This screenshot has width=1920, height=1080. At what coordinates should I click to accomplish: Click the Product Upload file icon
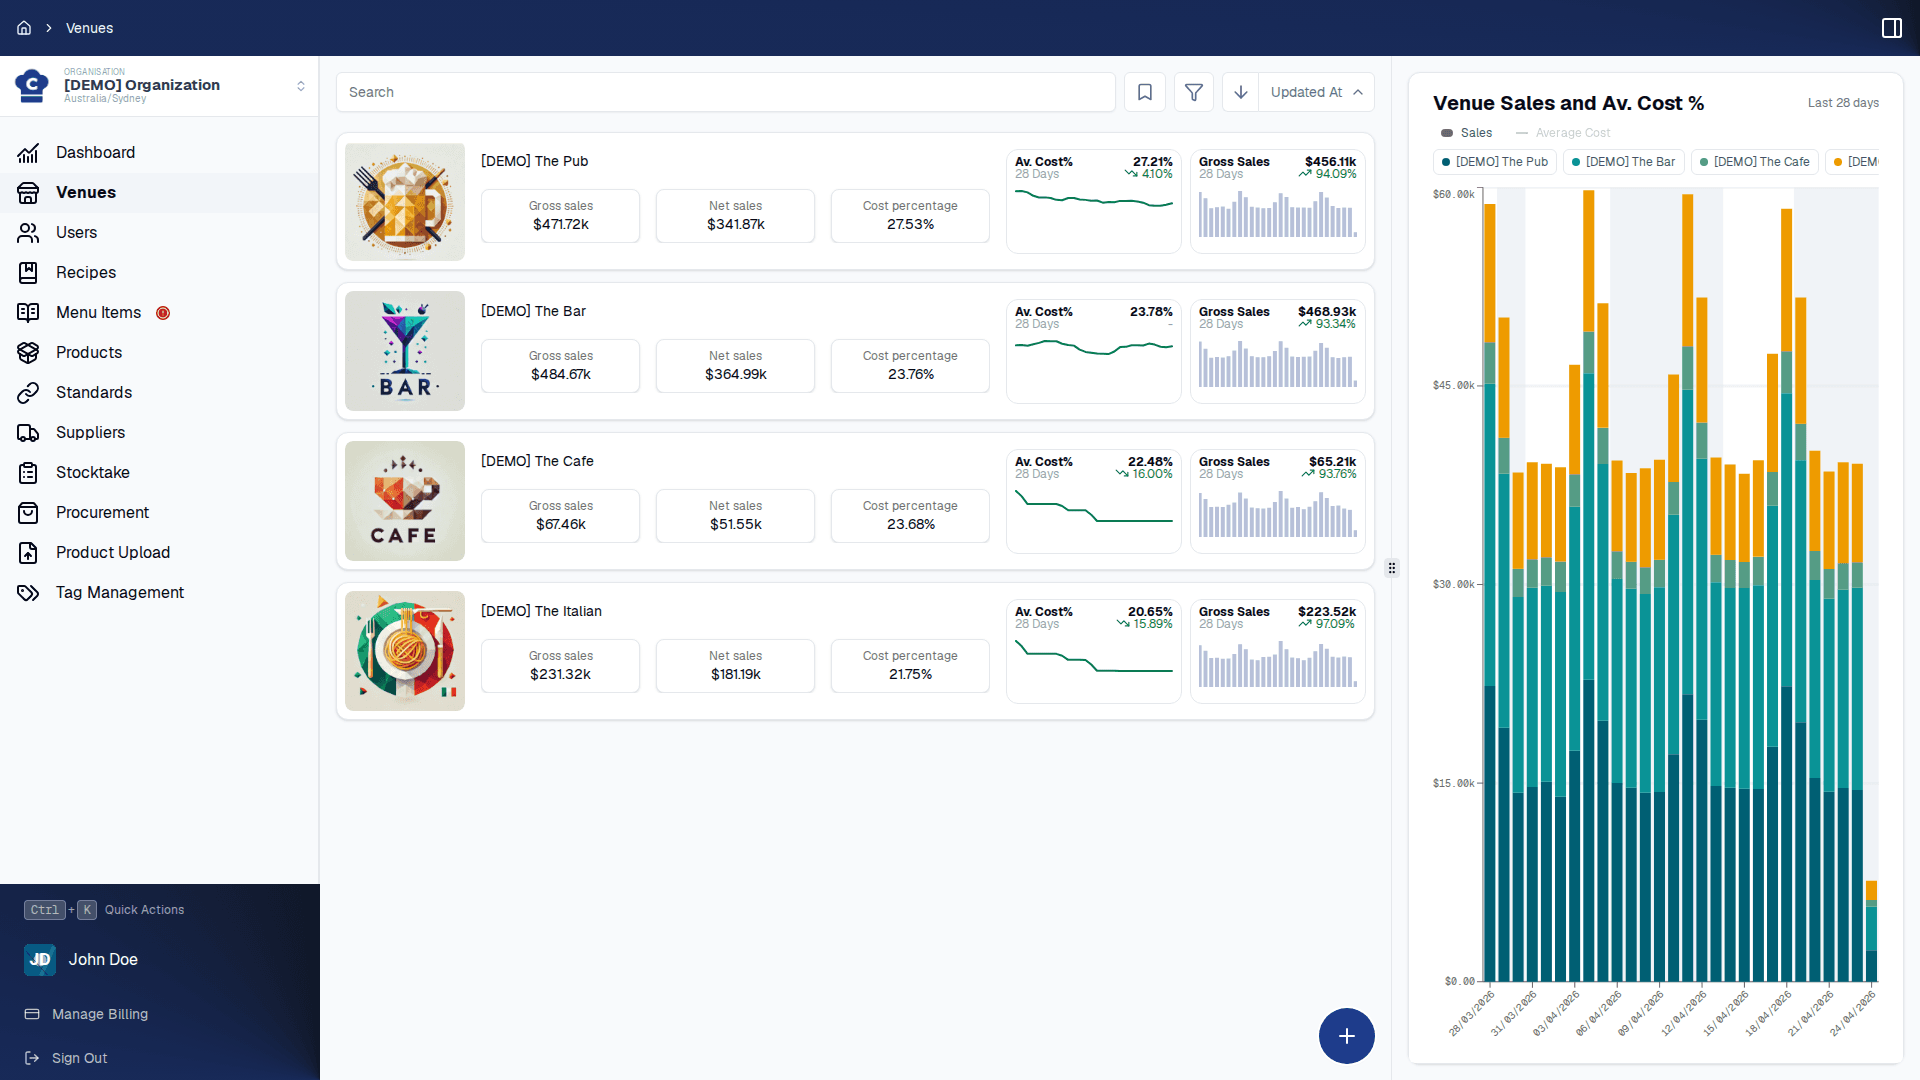pos(28,553)
